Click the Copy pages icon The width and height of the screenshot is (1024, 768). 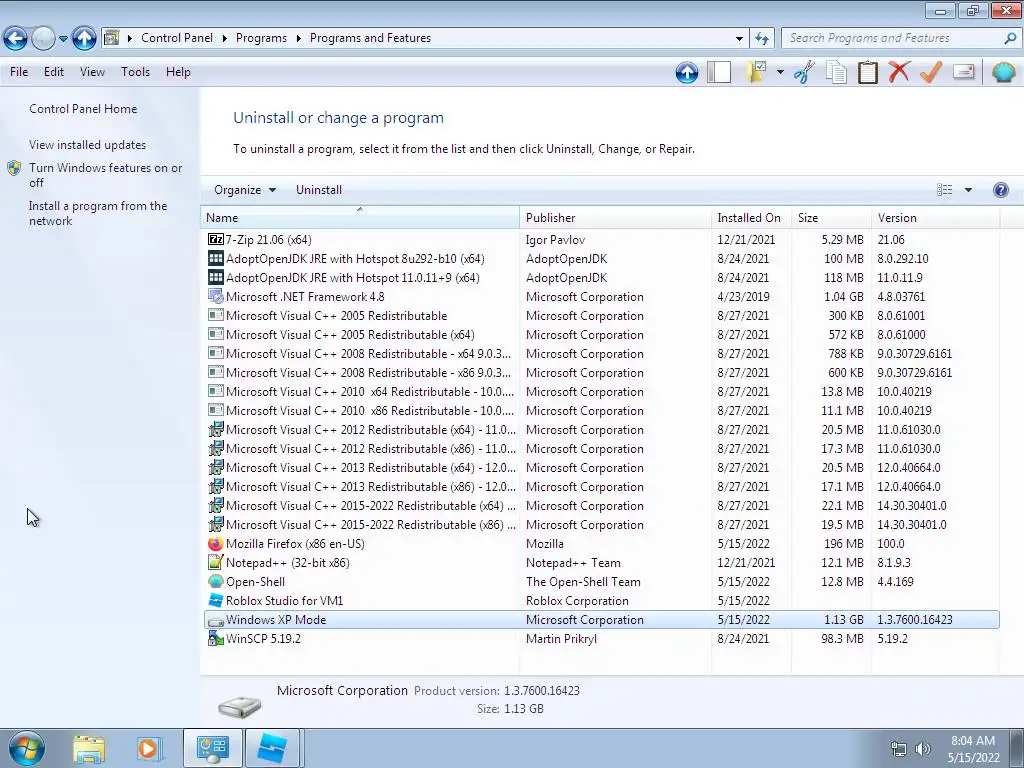836,72
